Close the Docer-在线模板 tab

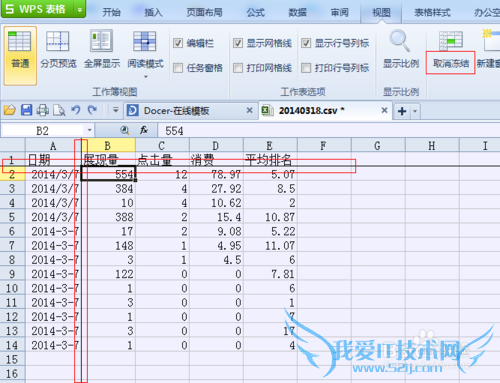(249, 110)
